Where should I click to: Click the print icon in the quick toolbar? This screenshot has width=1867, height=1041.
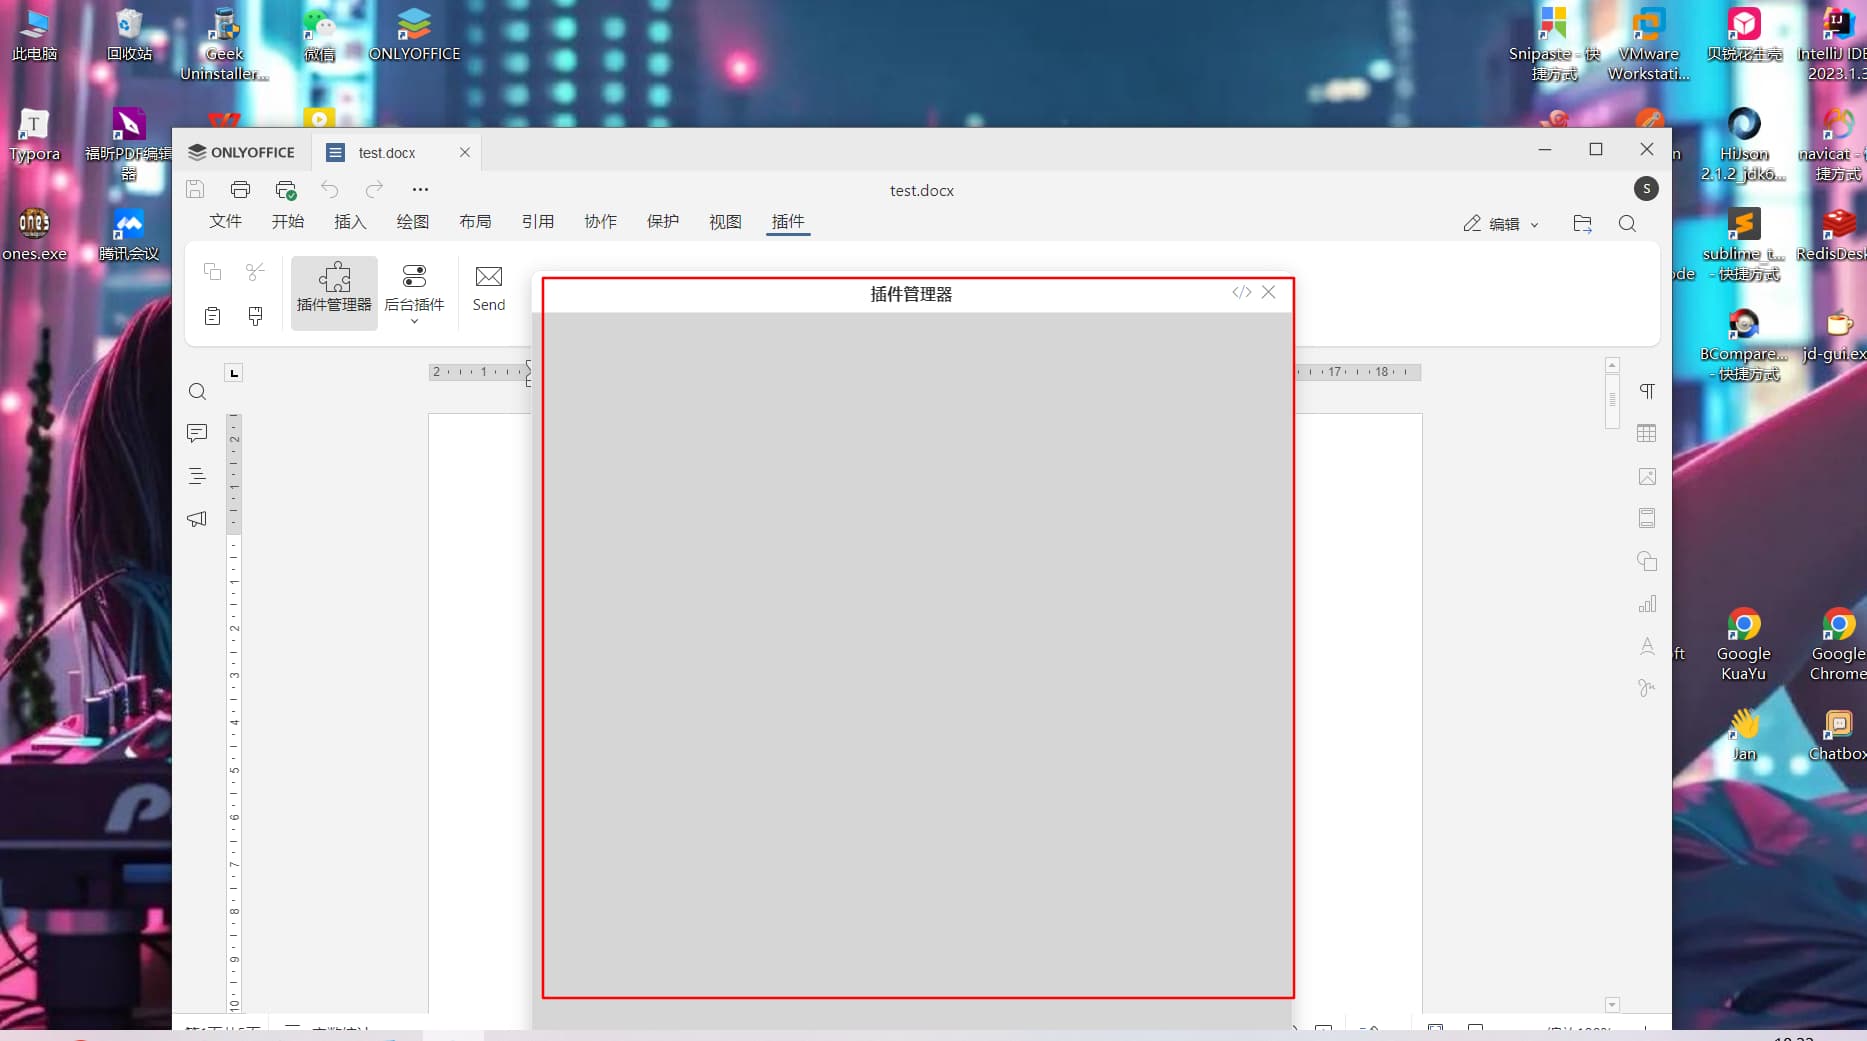[240, 190]
